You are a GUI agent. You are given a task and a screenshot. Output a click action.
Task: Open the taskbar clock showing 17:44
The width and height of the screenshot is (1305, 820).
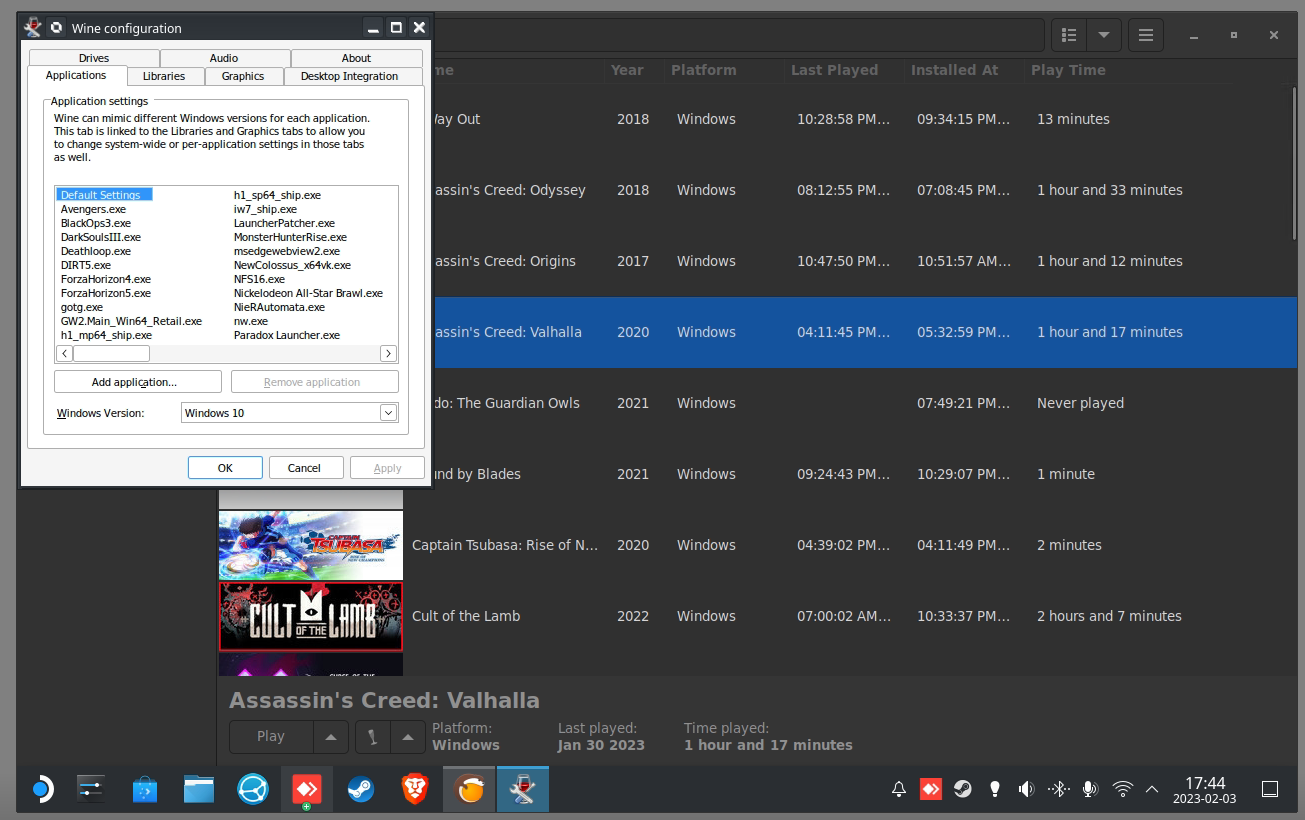pyautogui.click(x=1205, y=790)
